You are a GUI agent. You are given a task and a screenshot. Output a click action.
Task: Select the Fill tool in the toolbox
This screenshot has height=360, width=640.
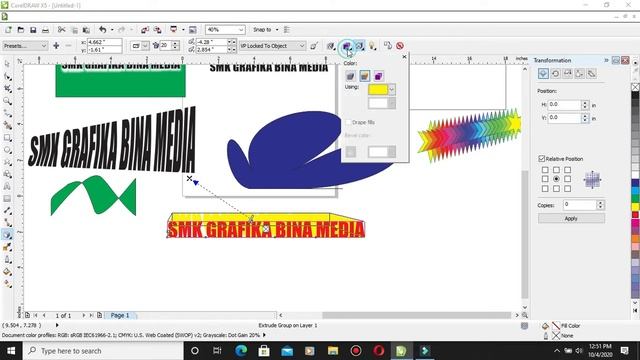pos(7,271)
